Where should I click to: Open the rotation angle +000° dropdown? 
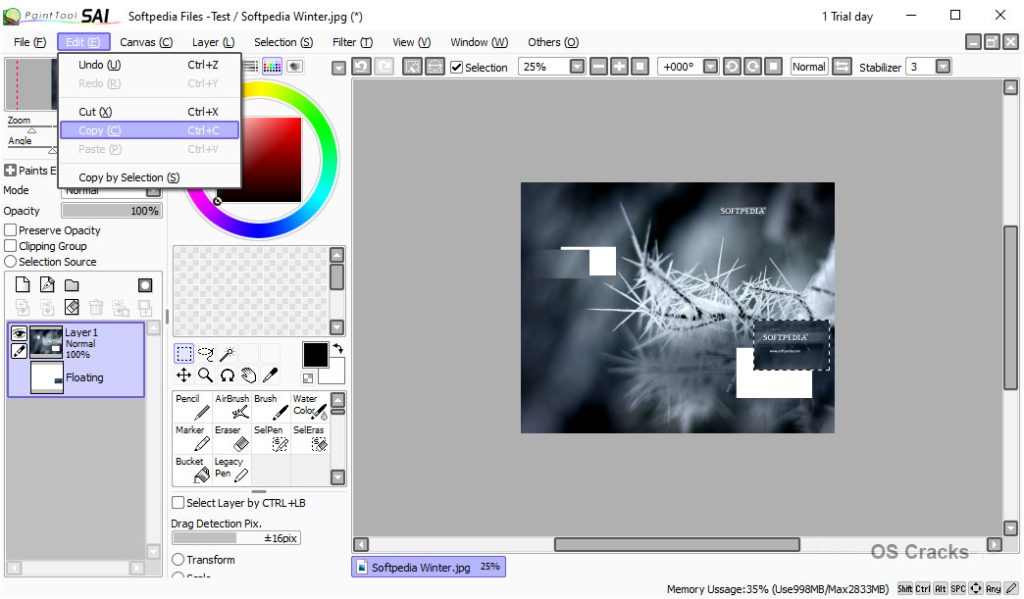click(711, 67)
